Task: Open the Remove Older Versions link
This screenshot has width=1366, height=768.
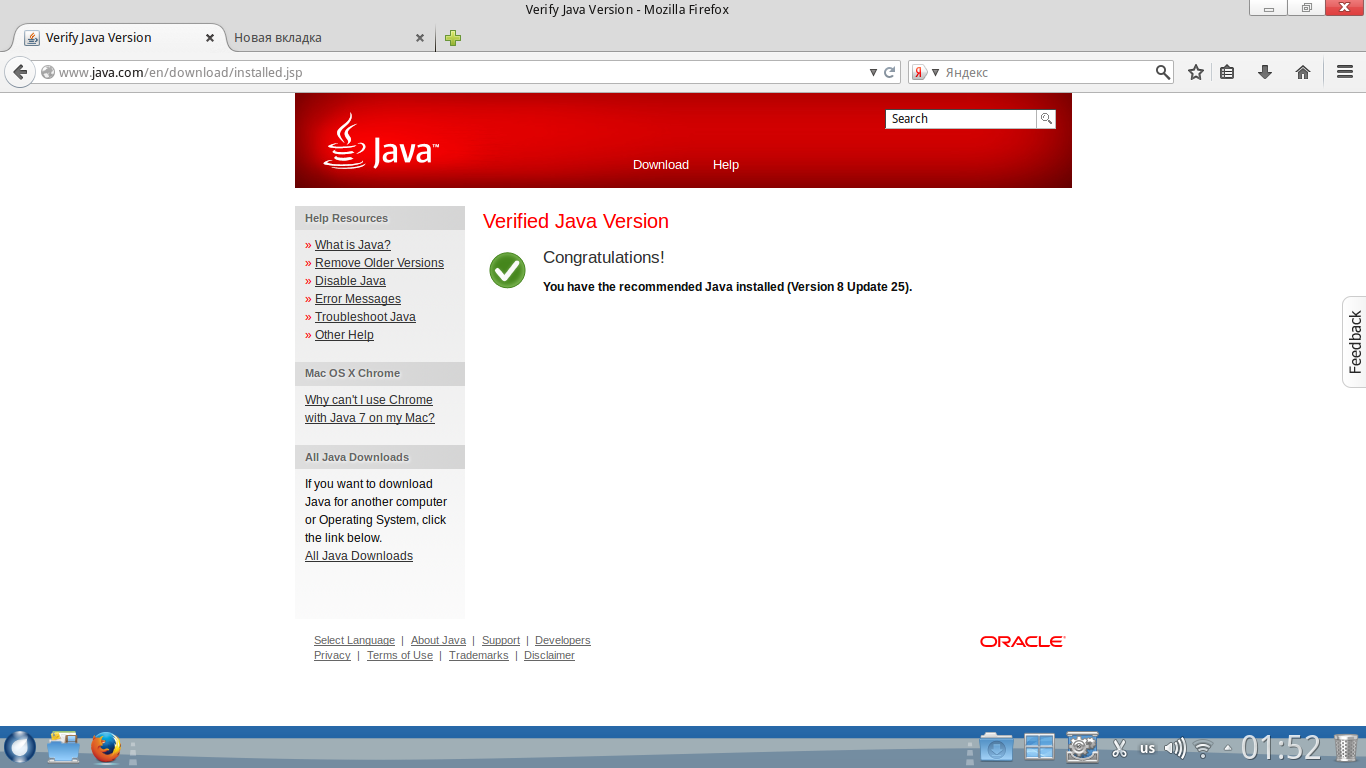Action: (379, 263)
